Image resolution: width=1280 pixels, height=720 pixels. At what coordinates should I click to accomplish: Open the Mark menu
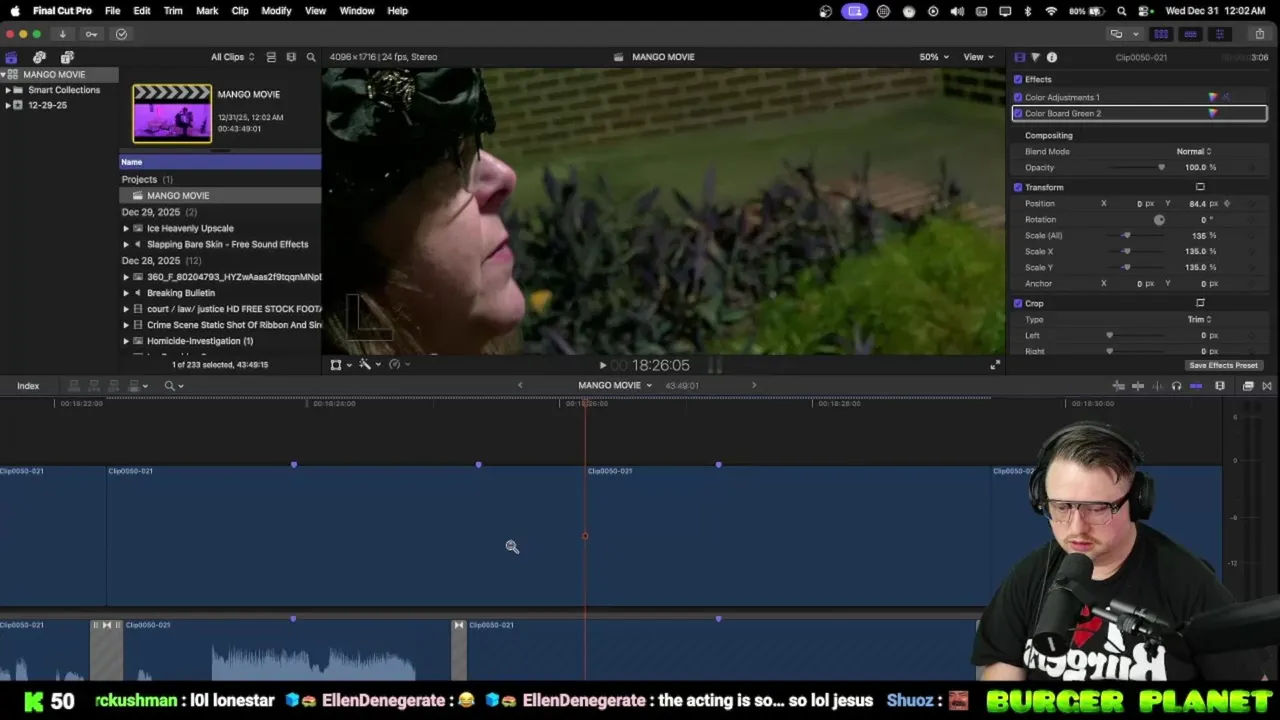207,11
